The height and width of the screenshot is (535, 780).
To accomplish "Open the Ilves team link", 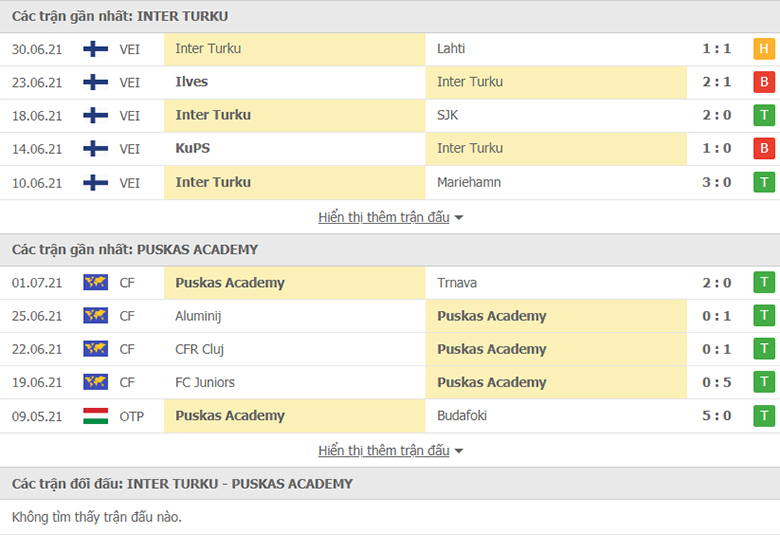I will point(192,82).
